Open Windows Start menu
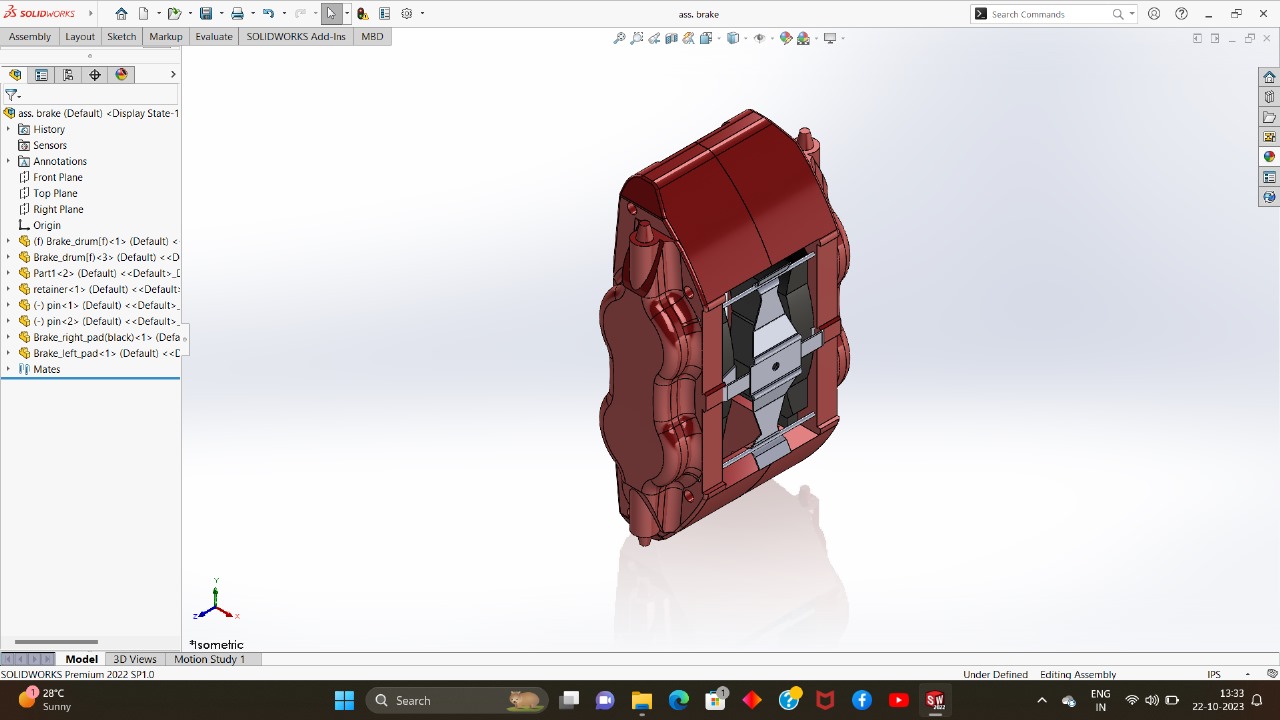Image resolution: width=1280 pixels, height=720 pixels. [x=344, y=700]
